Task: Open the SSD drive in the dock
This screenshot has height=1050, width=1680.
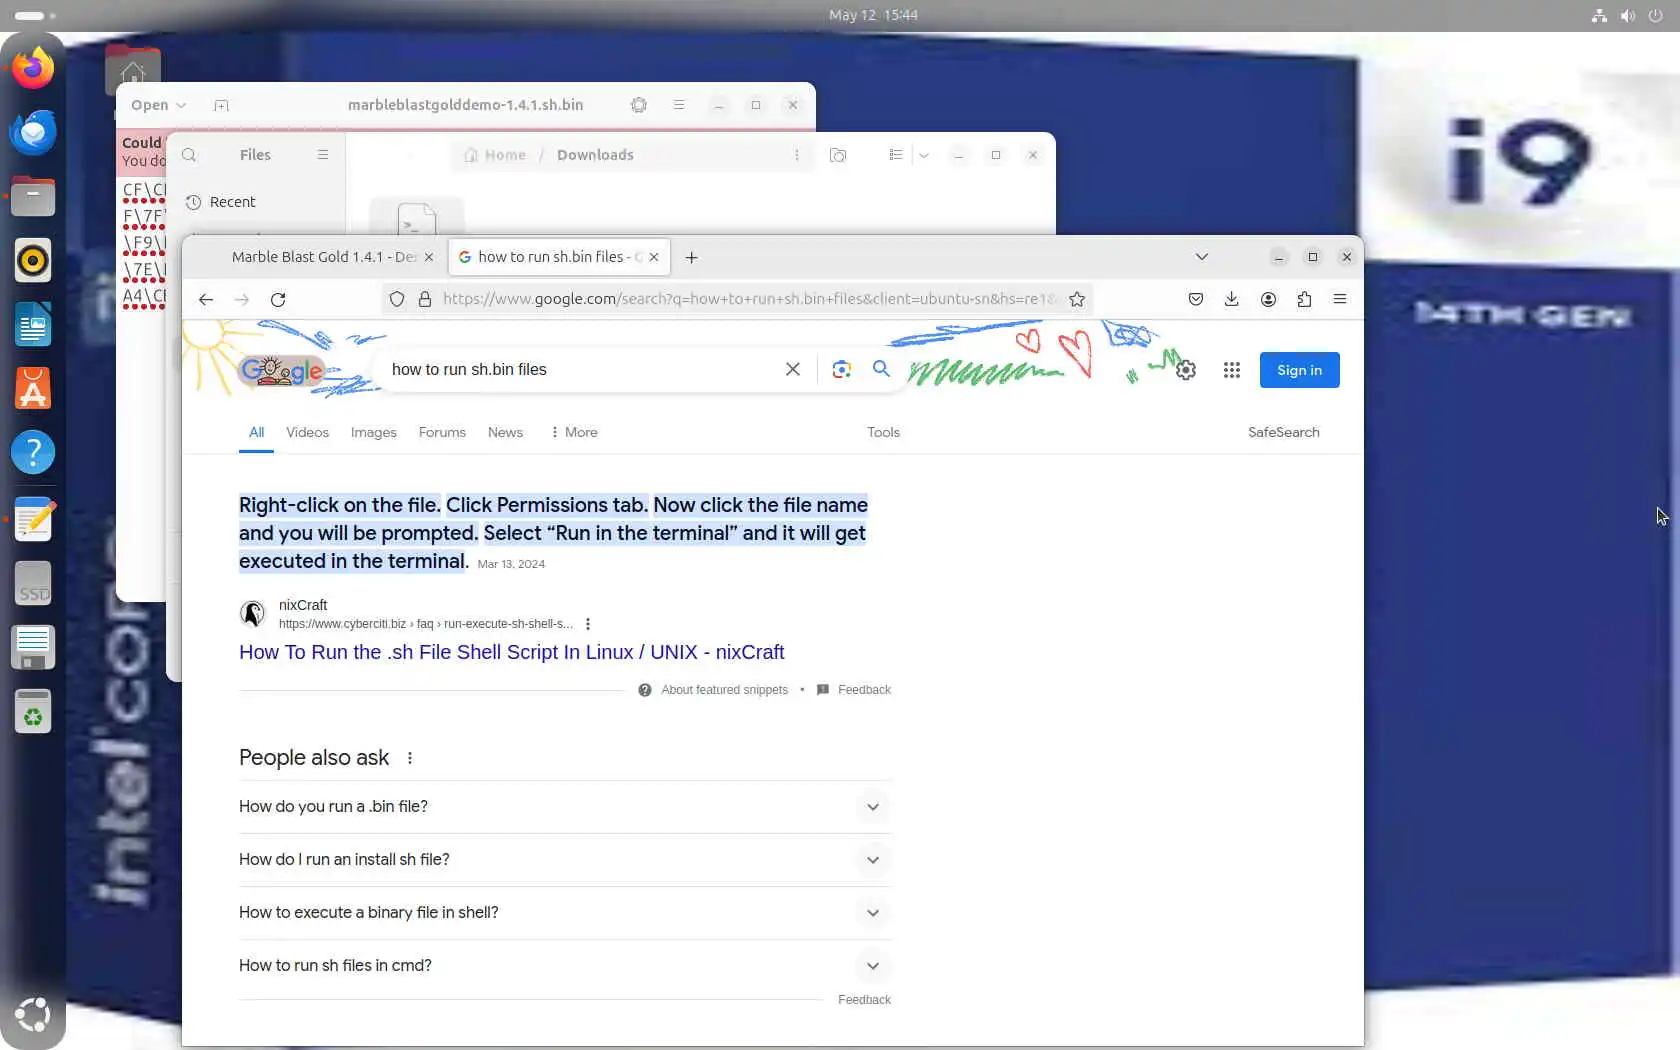Action: (33, 583)
